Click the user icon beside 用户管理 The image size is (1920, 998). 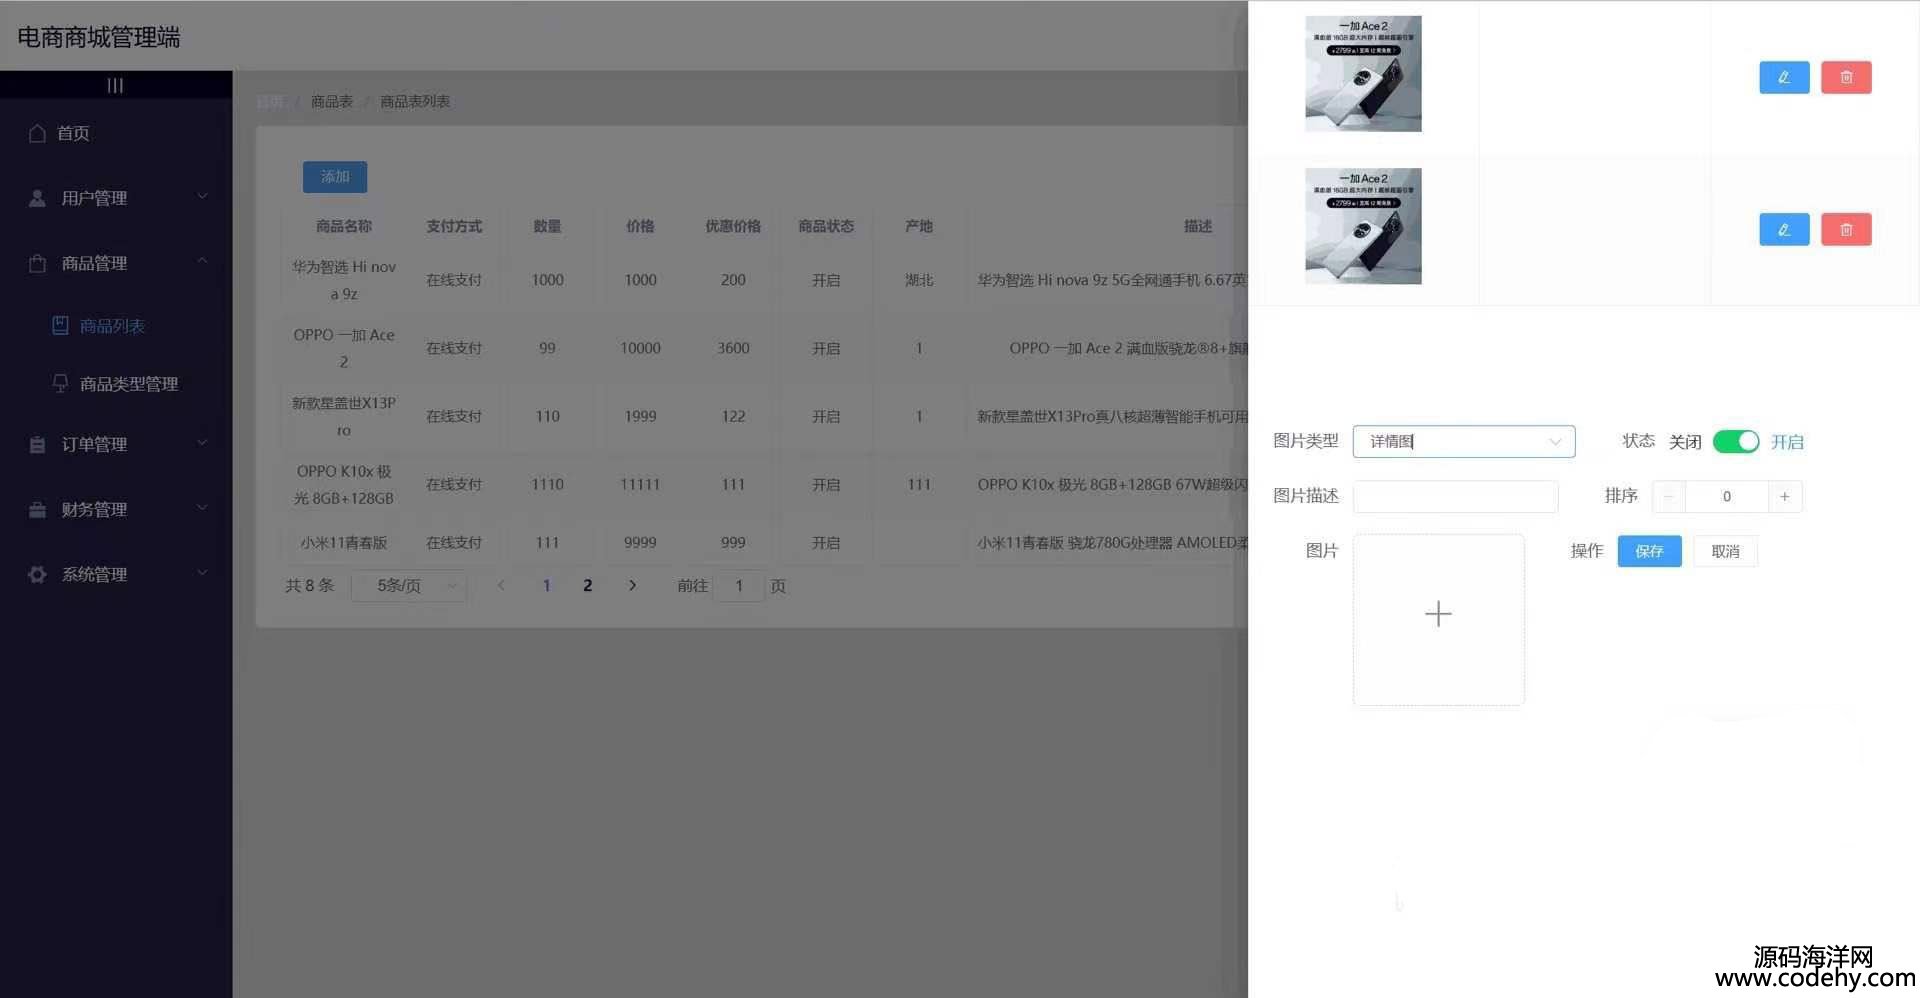click(37, 198)
